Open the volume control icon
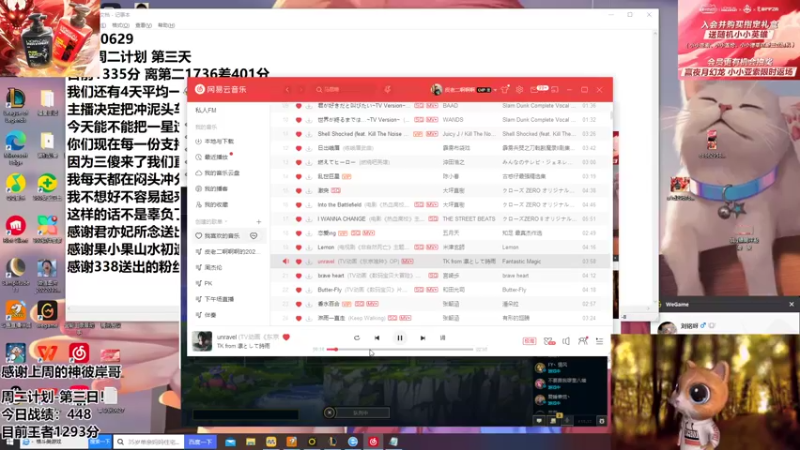 tap(566, 341)
